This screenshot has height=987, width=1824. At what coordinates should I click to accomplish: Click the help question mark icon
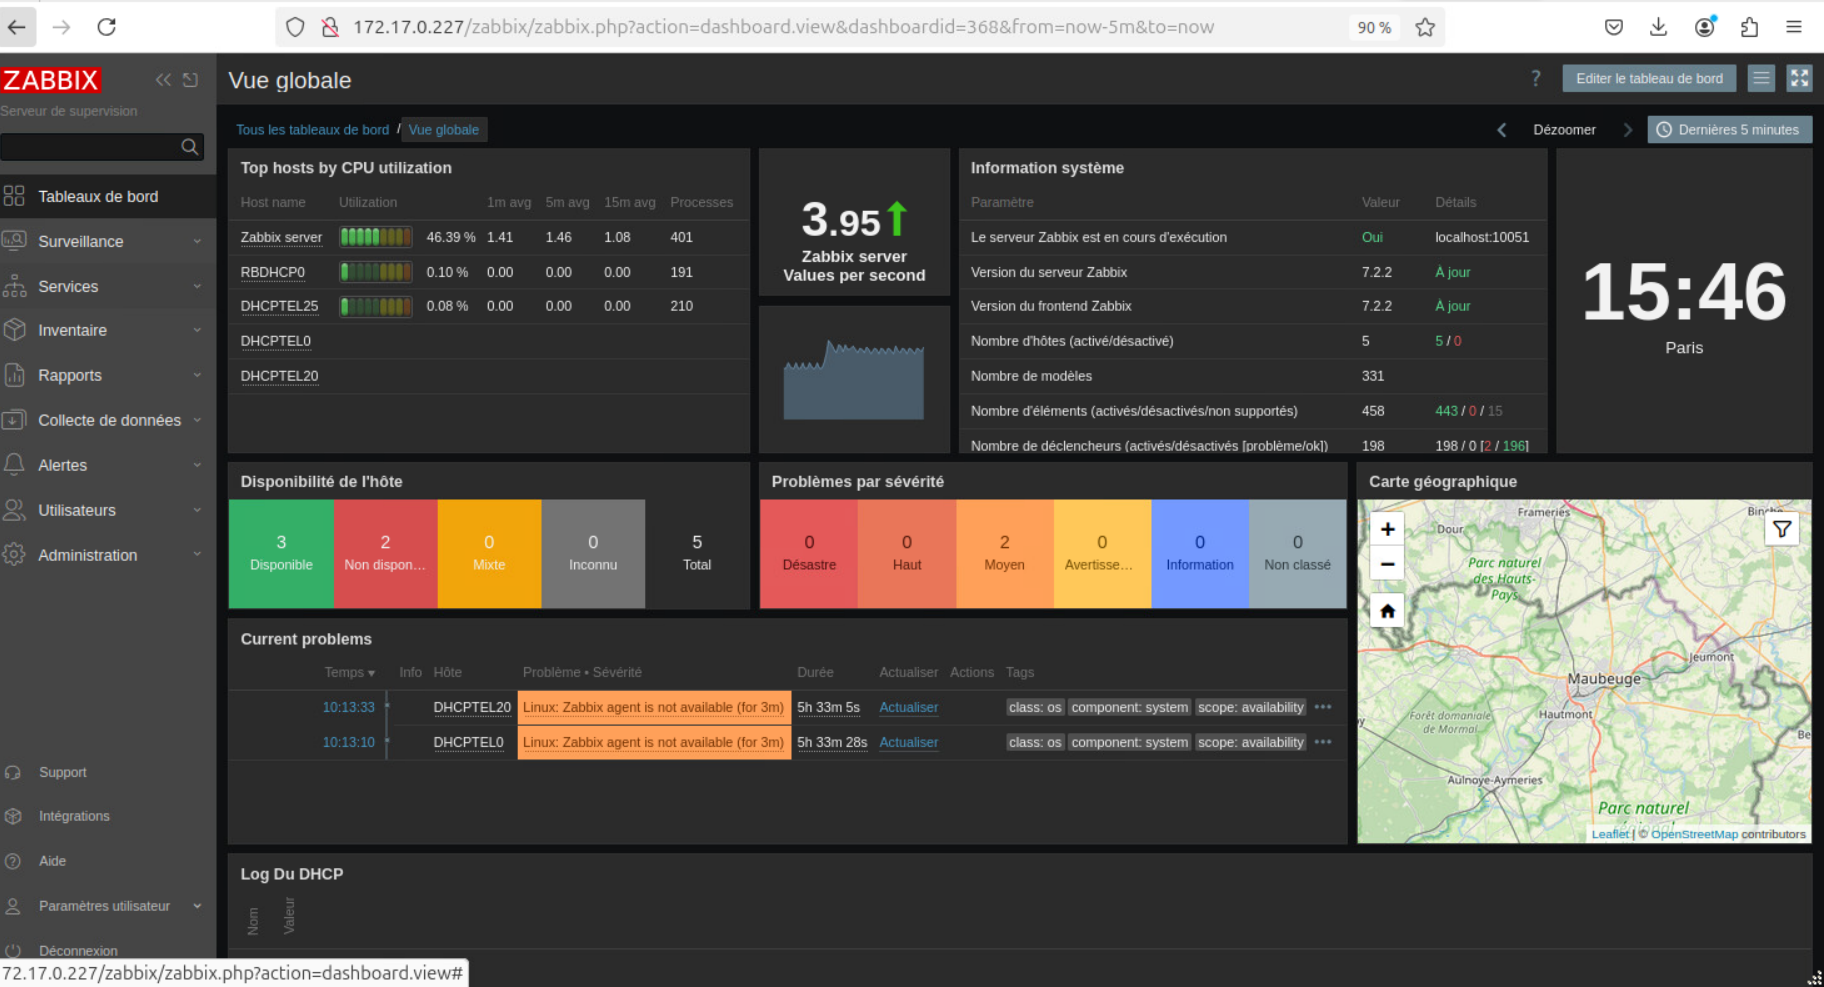[1535, 78]
